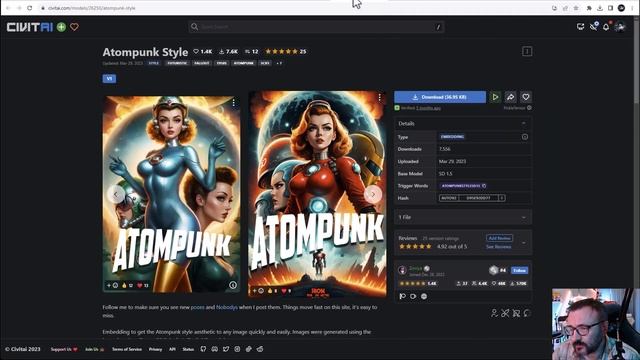
Task: Click the ATOMPUNK tag chip
Action: (x=244, y=63)
